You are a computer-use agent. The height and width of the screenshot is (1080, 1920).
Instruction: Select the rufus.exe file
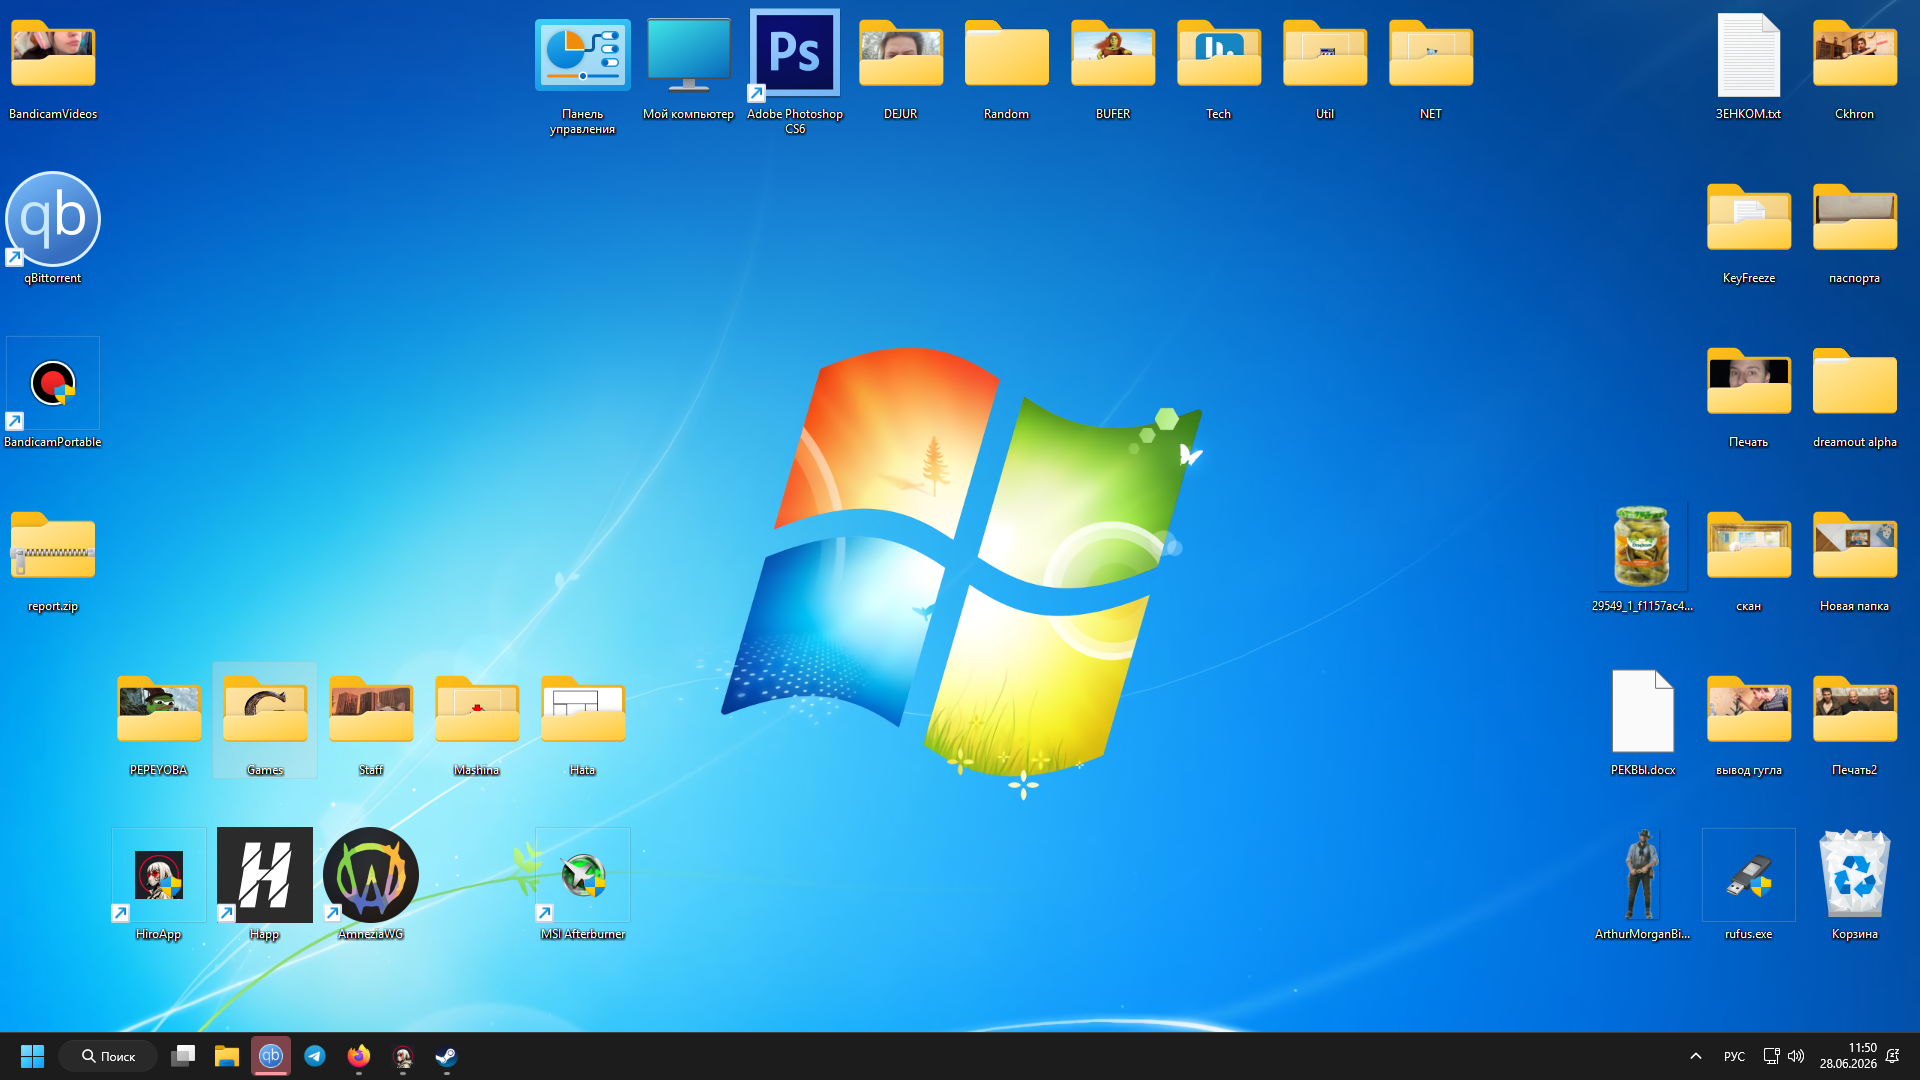coord(1749,886)
